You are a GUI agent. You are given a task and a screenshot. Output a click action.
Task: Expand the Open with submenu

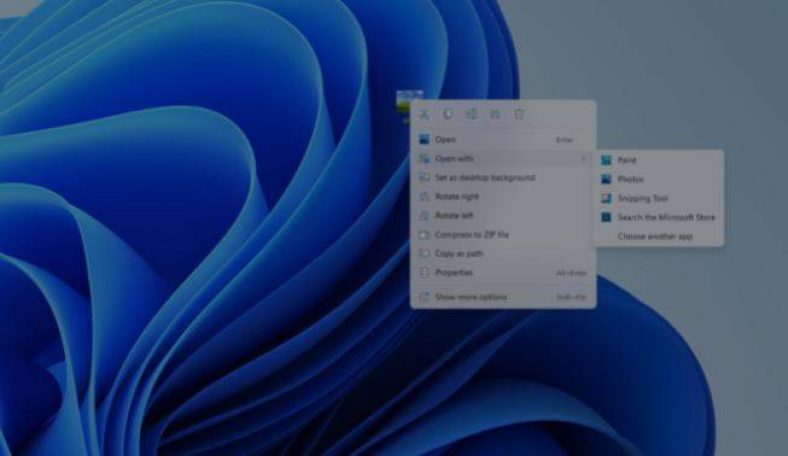pyautogui.click(x=503, y=159)
